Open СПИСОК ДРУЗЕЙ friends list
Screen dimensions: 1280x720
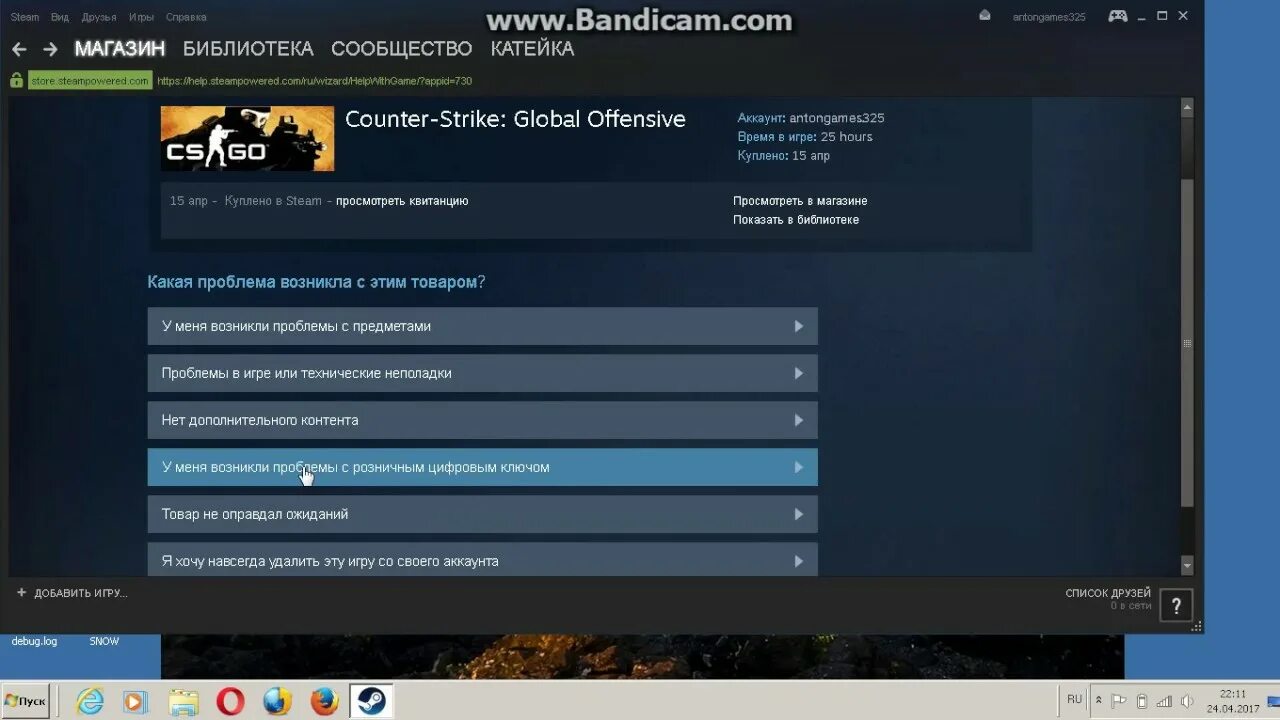pyautogui.click(x=1108, y=593)
